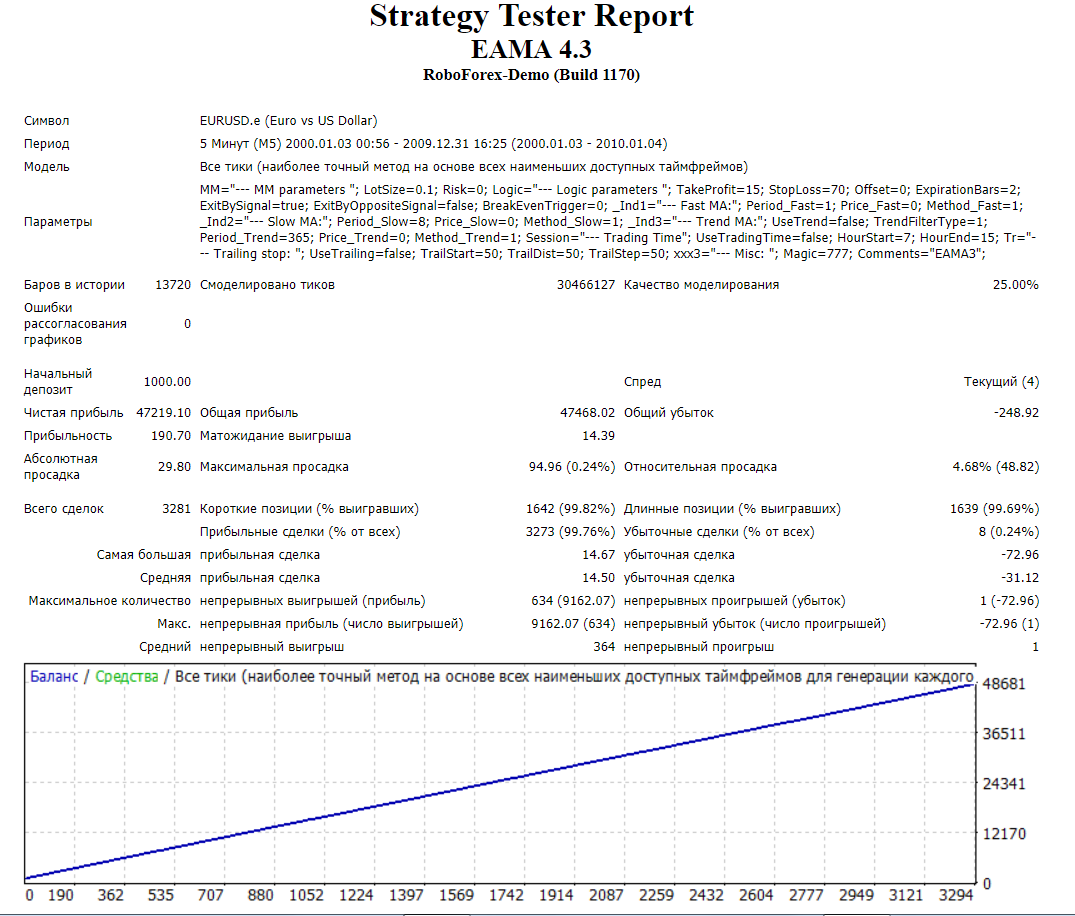Click the Общий убыток label
The height and width of the screenshot is (916, 1075).
point(668,413)
